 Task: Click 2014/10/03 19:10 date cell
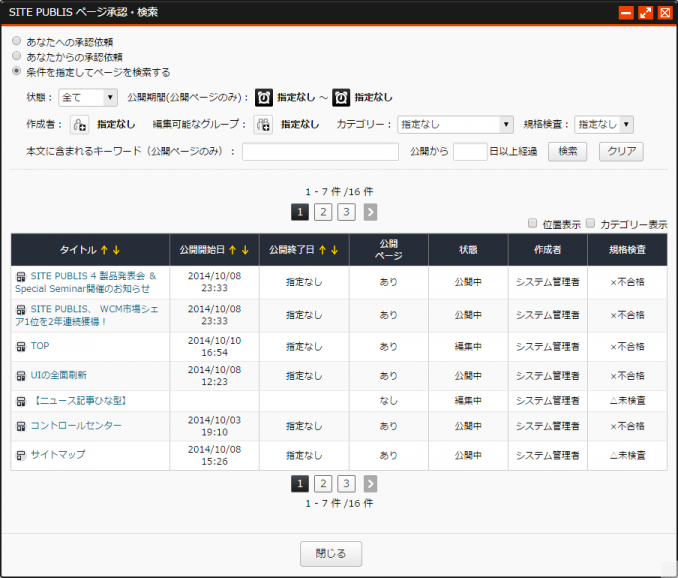tap(214, 426)
